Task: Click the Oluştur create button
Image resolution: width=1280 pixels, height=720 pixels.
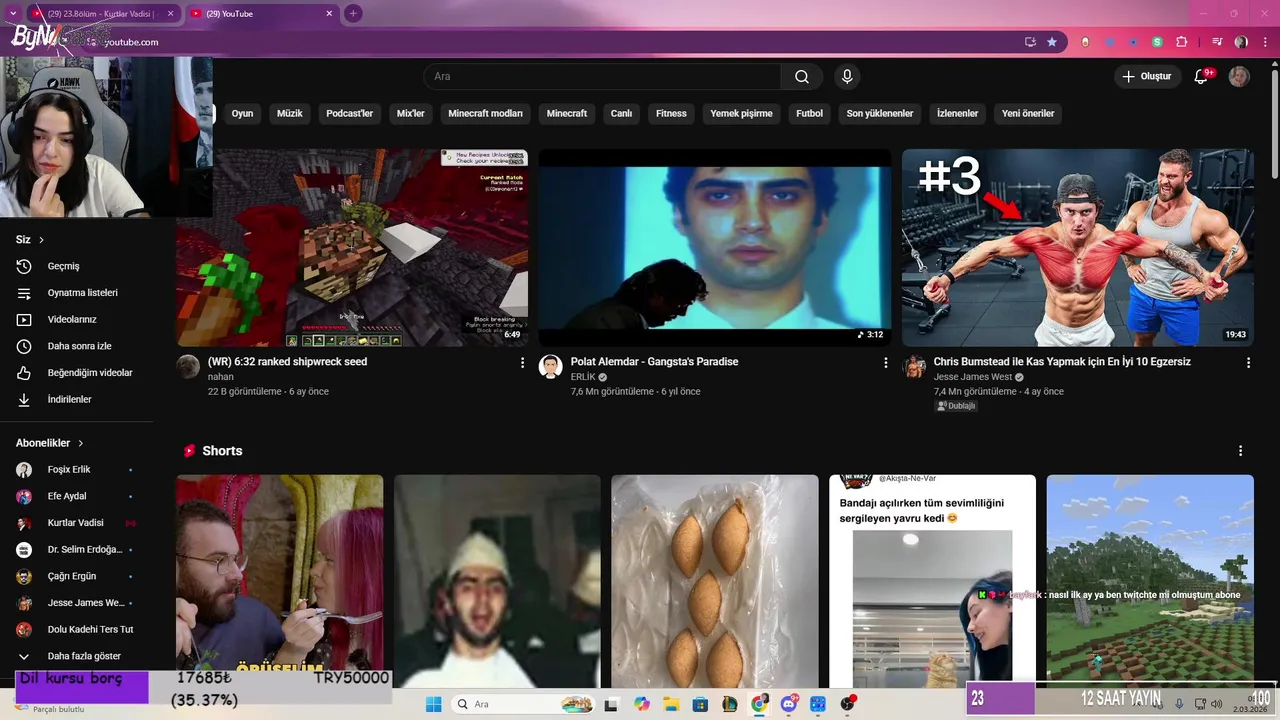Action: (x=1146, y=76)
